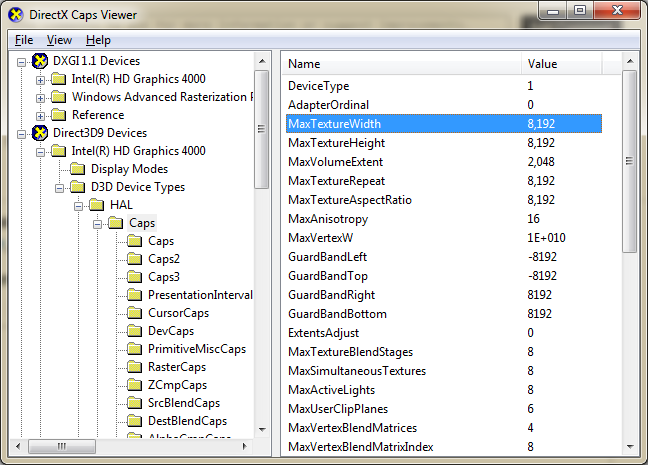This screenshot has width=648, height=465.
Task: Collapse the DXGI 1.1 Devices node
Action: (x=21, y=62)
